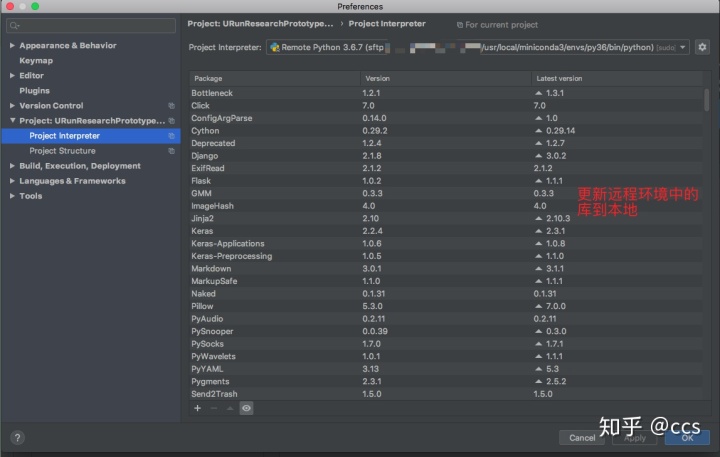Select the Deprecated package row
The width and height of the screenshot is (720, 457).
446,143
